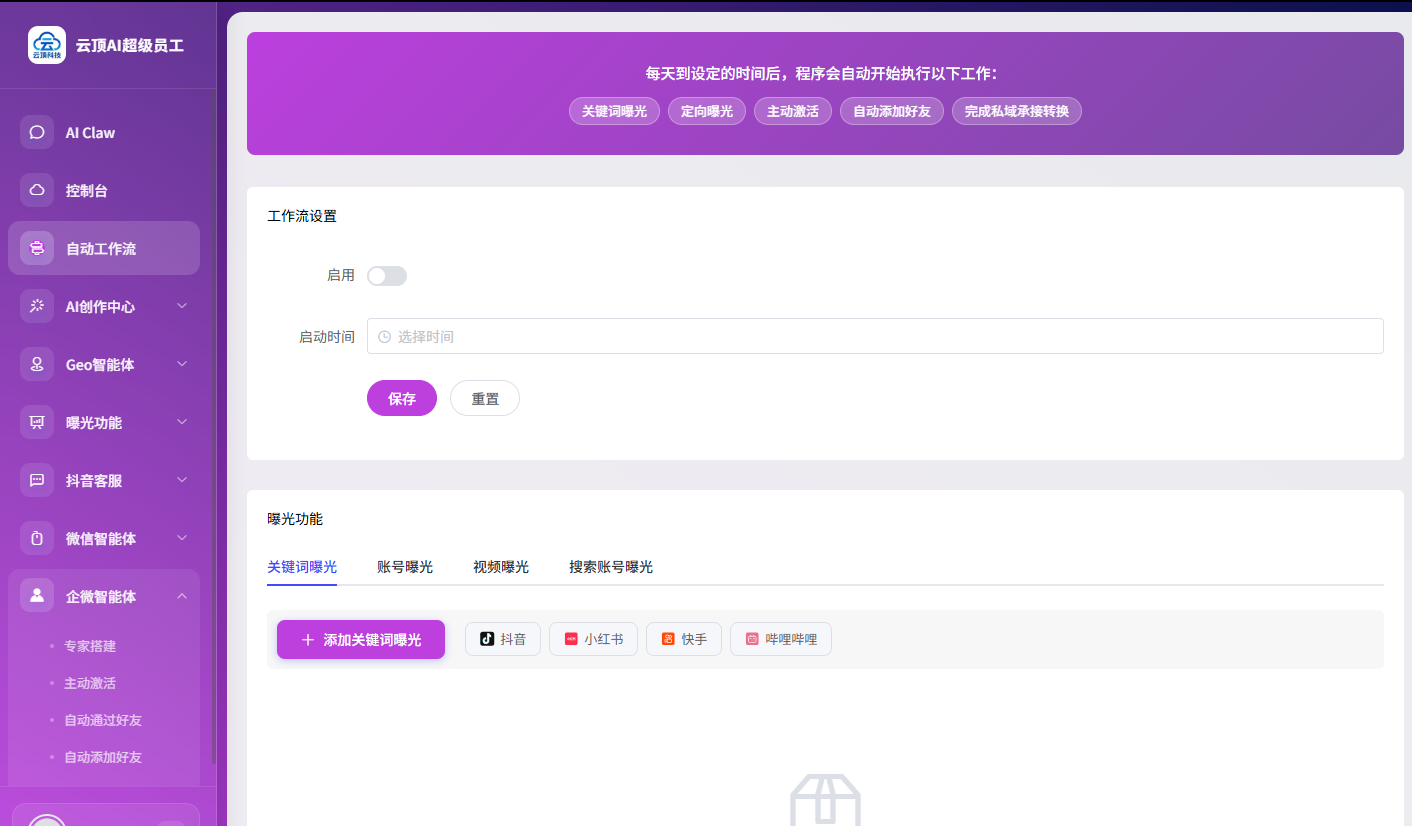Click the 关键词曝光 pill in banner

coord(615,111)
